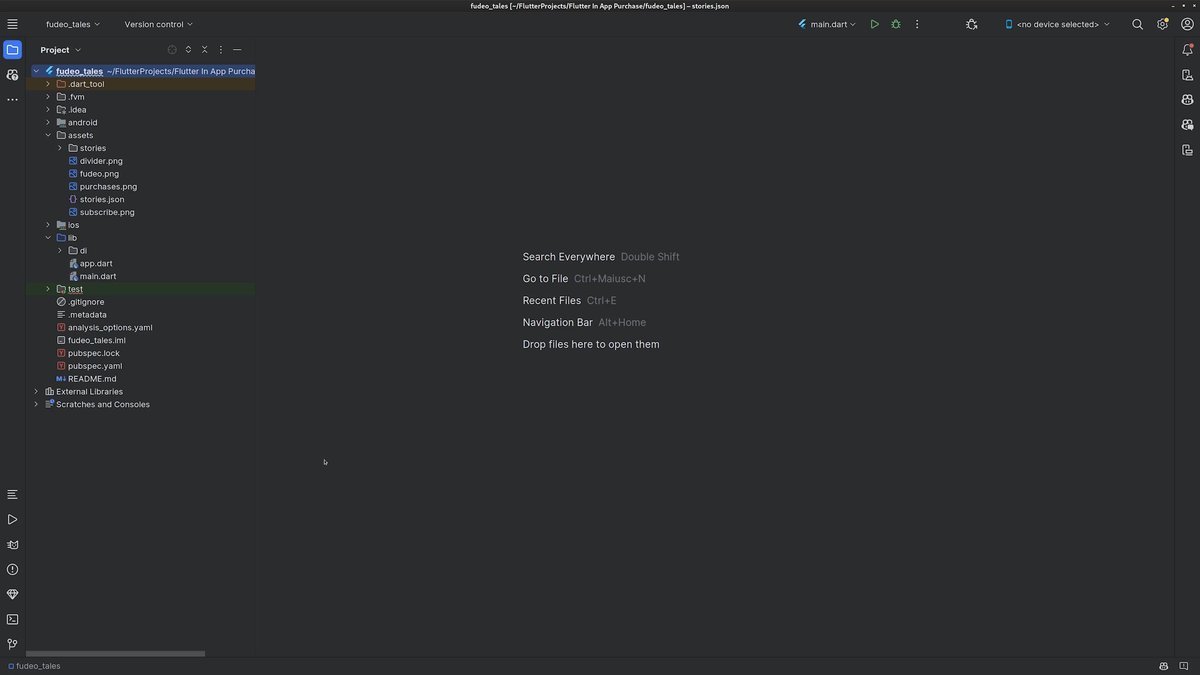Click the Search Everywhere magnifier icon
This screenshot has width=1200, height=675.
point(1137,24)
